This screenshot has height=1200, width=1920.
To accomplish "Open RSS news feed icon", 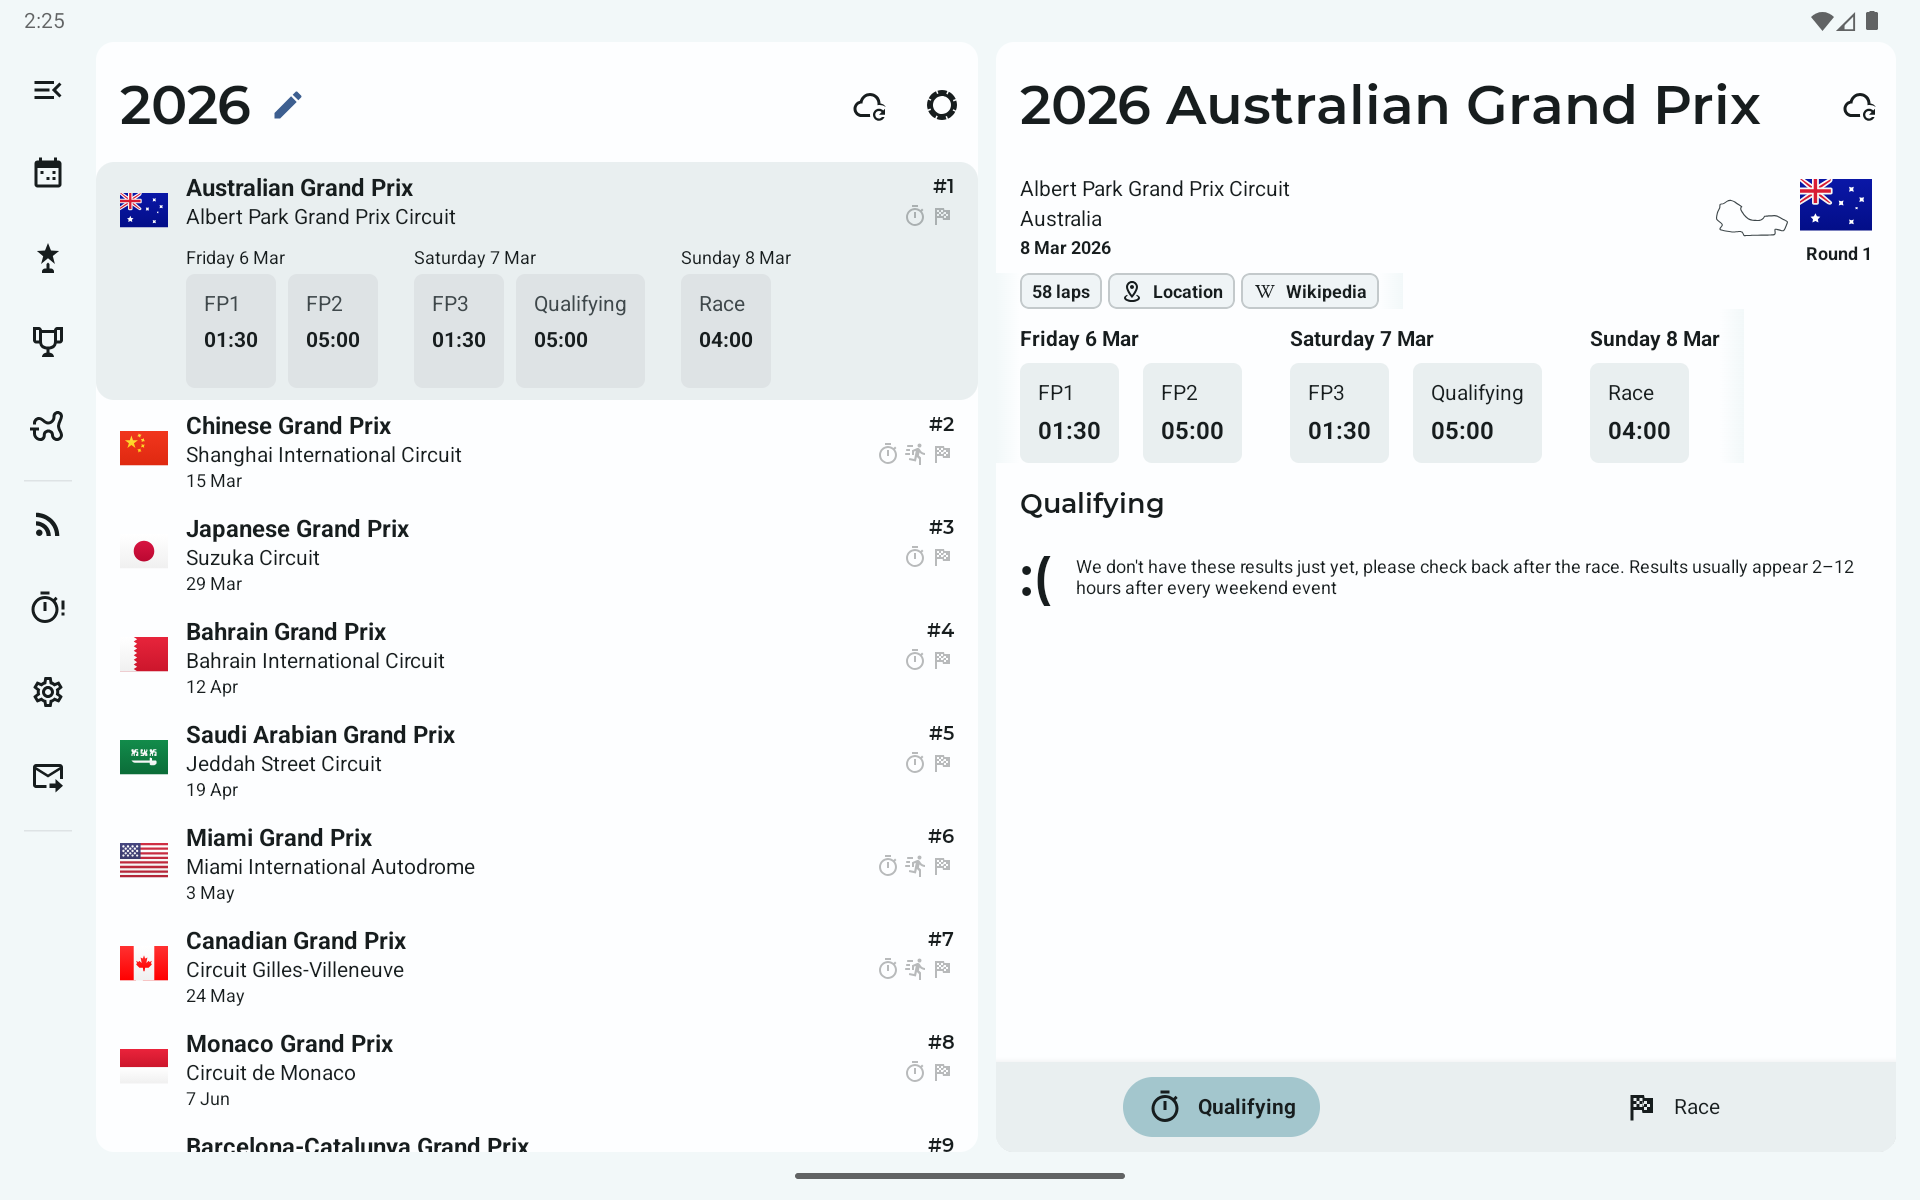I will [47, 525].
